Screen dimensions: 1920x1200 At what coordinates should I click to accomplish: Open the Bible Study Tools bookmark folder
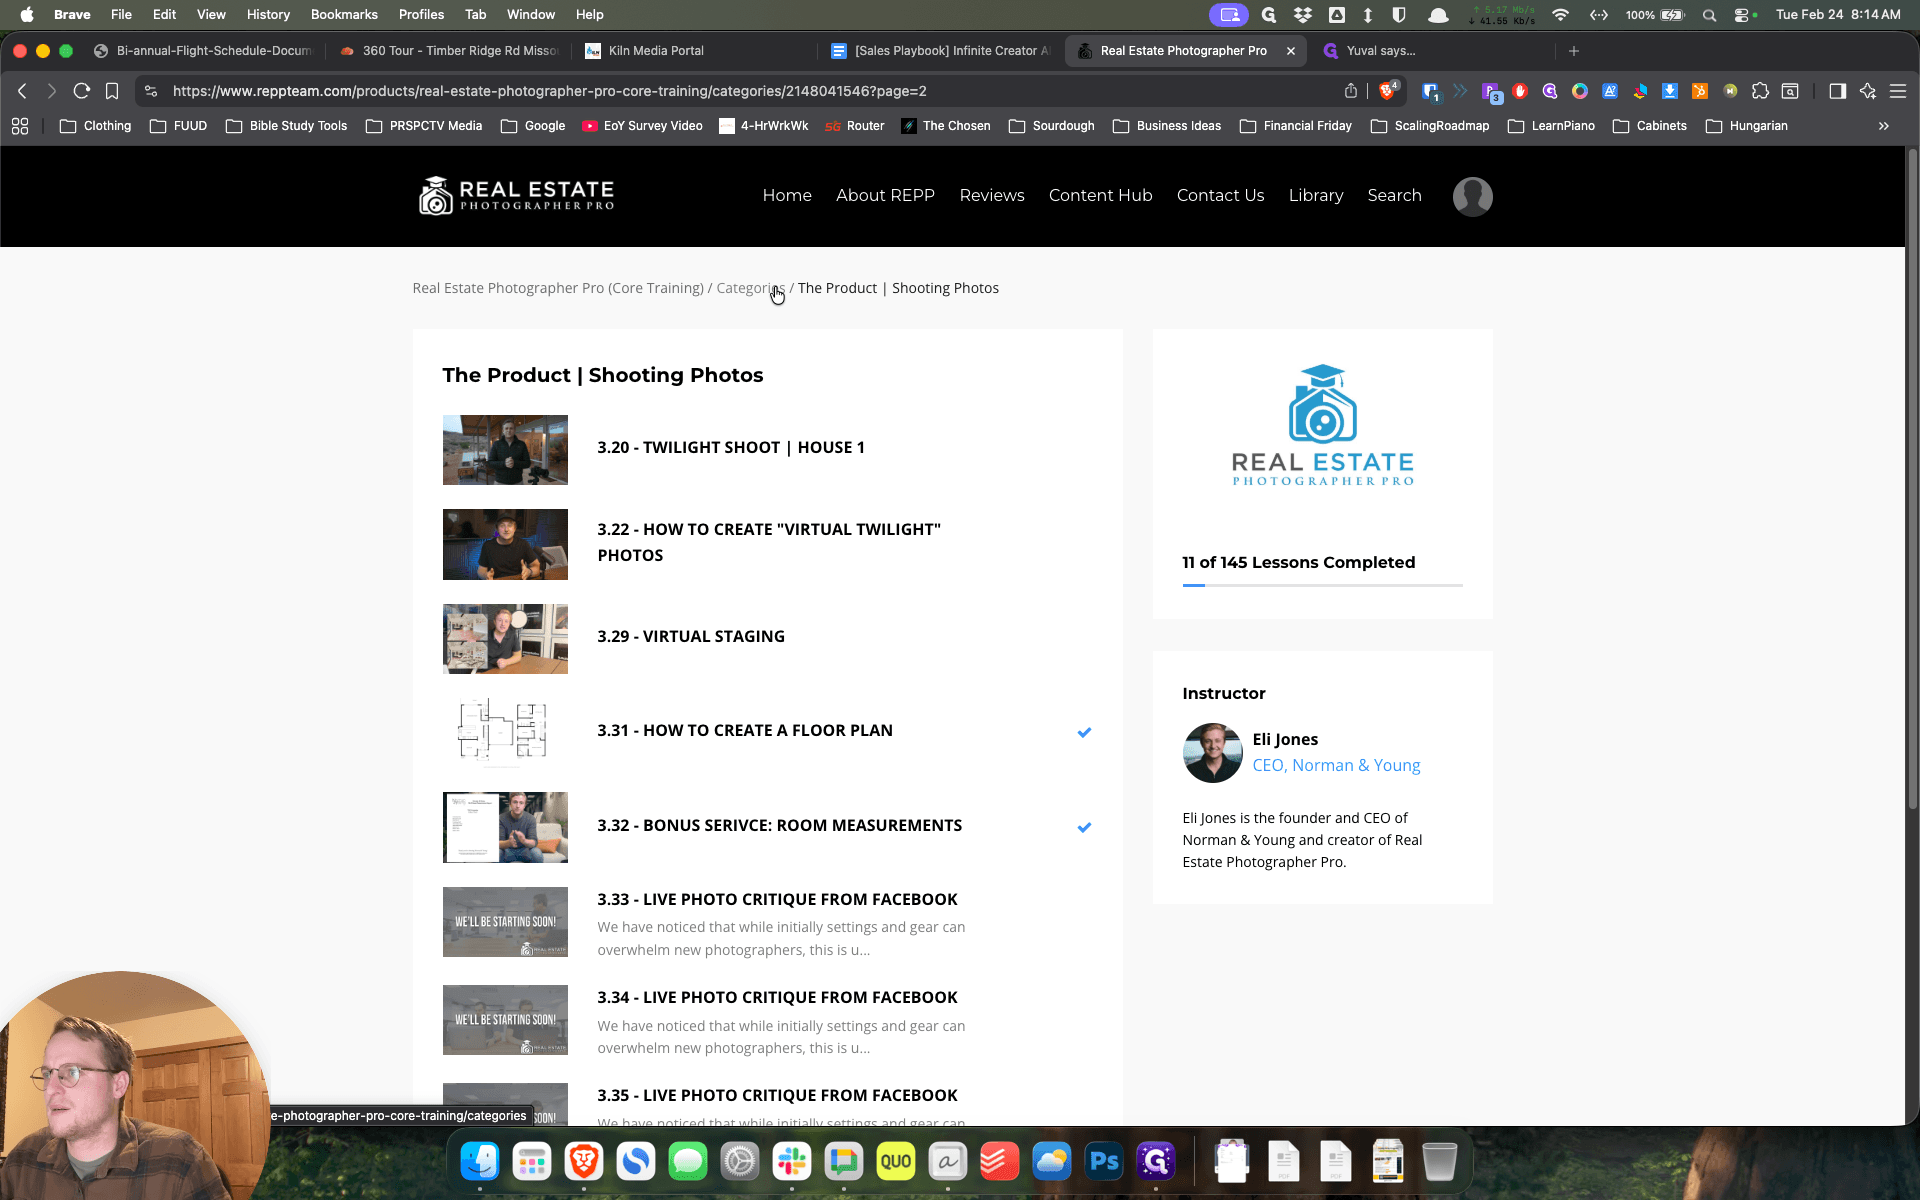click(x=287, y=126)
